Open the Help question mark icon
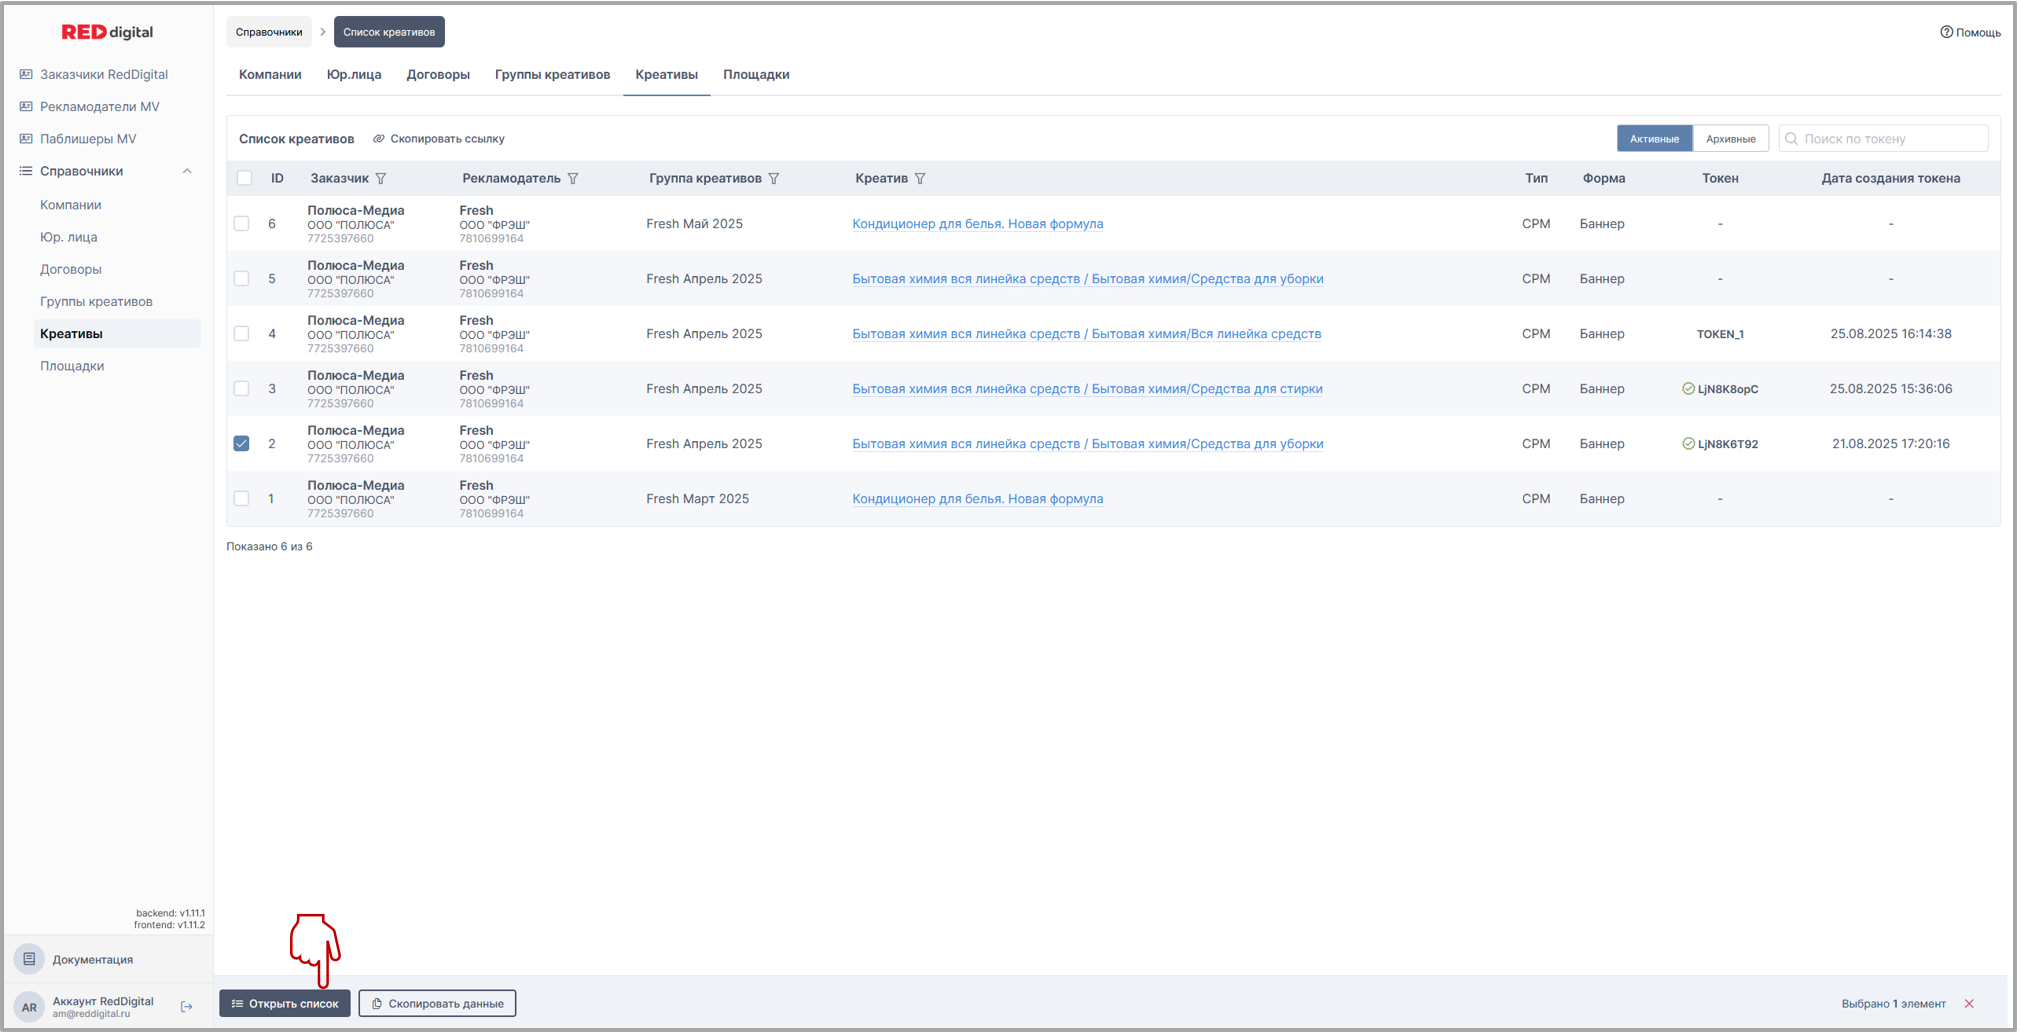This screenshot has height=1033, width=2020. pos(1946,32)
